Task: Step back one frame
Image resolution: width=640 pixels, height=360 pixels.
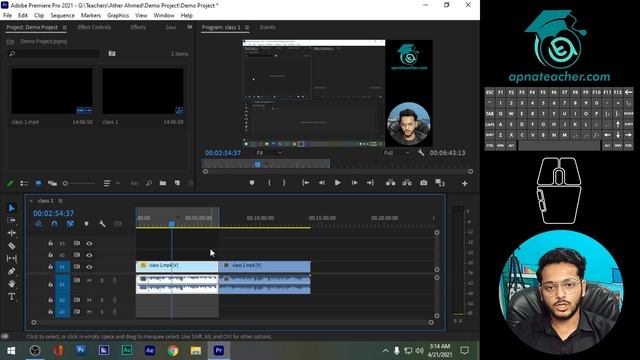Action: [x=322, y=183]
